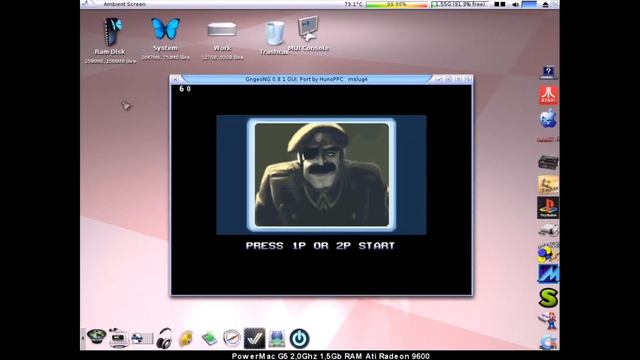The width and height of the screenshot is (640, 360).
Task: Open the Trashcan icon
Action: click(274, 33)
